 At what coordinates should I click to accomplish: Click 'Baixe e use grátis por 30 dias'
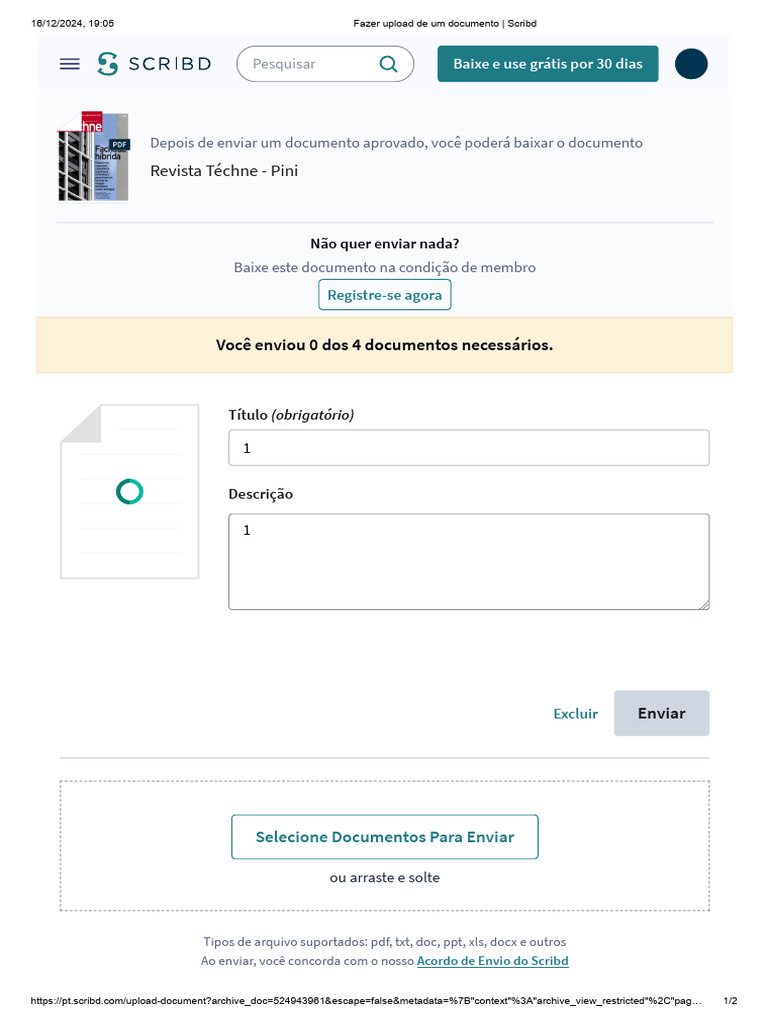pos(548,64)
